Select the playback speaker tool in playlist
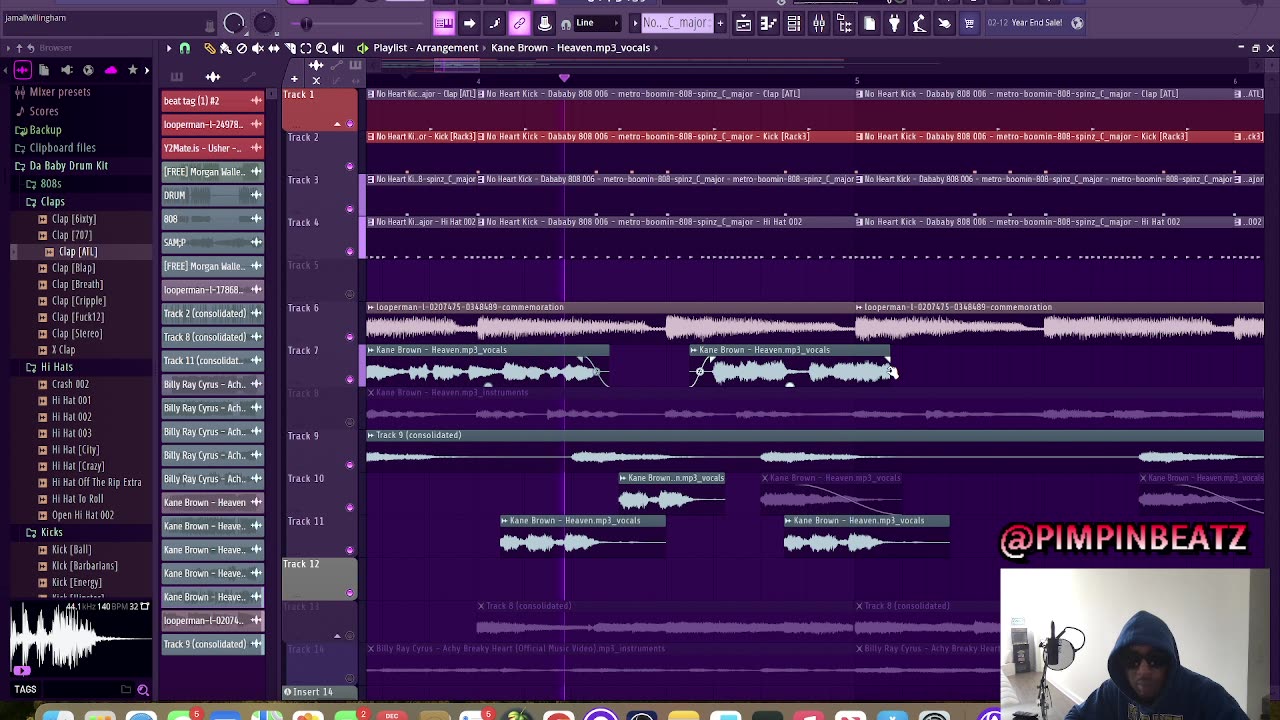Screen dimensions: 1280x720 coord(338,48)
